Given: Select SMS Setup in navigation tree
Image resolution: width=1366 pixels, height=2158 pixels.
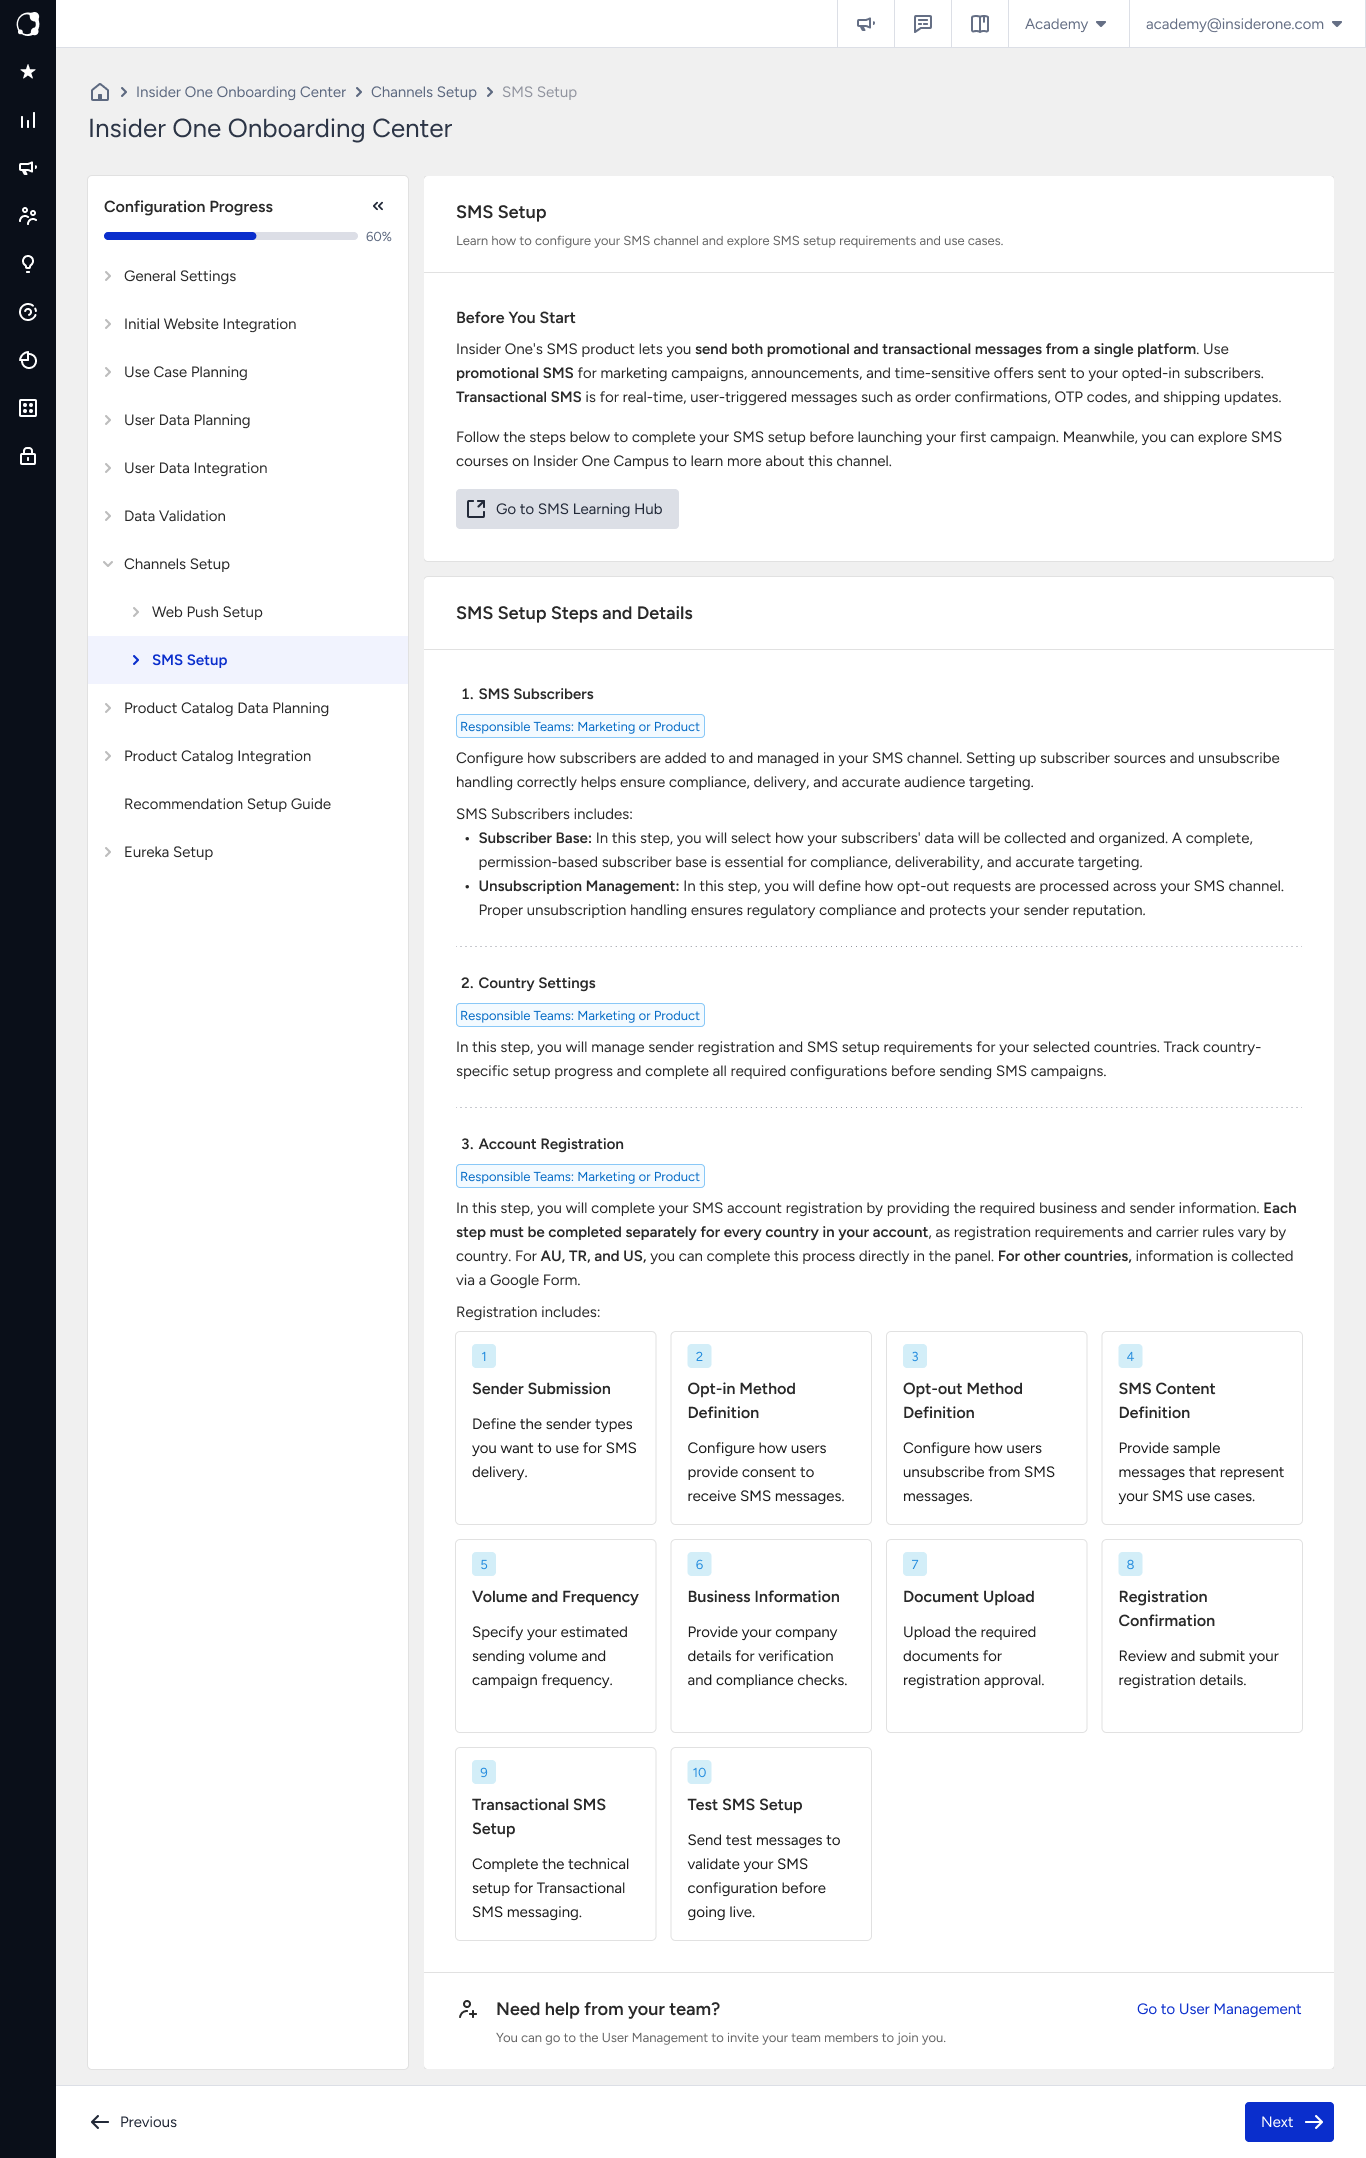Looking at the screenshot, I should point(248,660).
